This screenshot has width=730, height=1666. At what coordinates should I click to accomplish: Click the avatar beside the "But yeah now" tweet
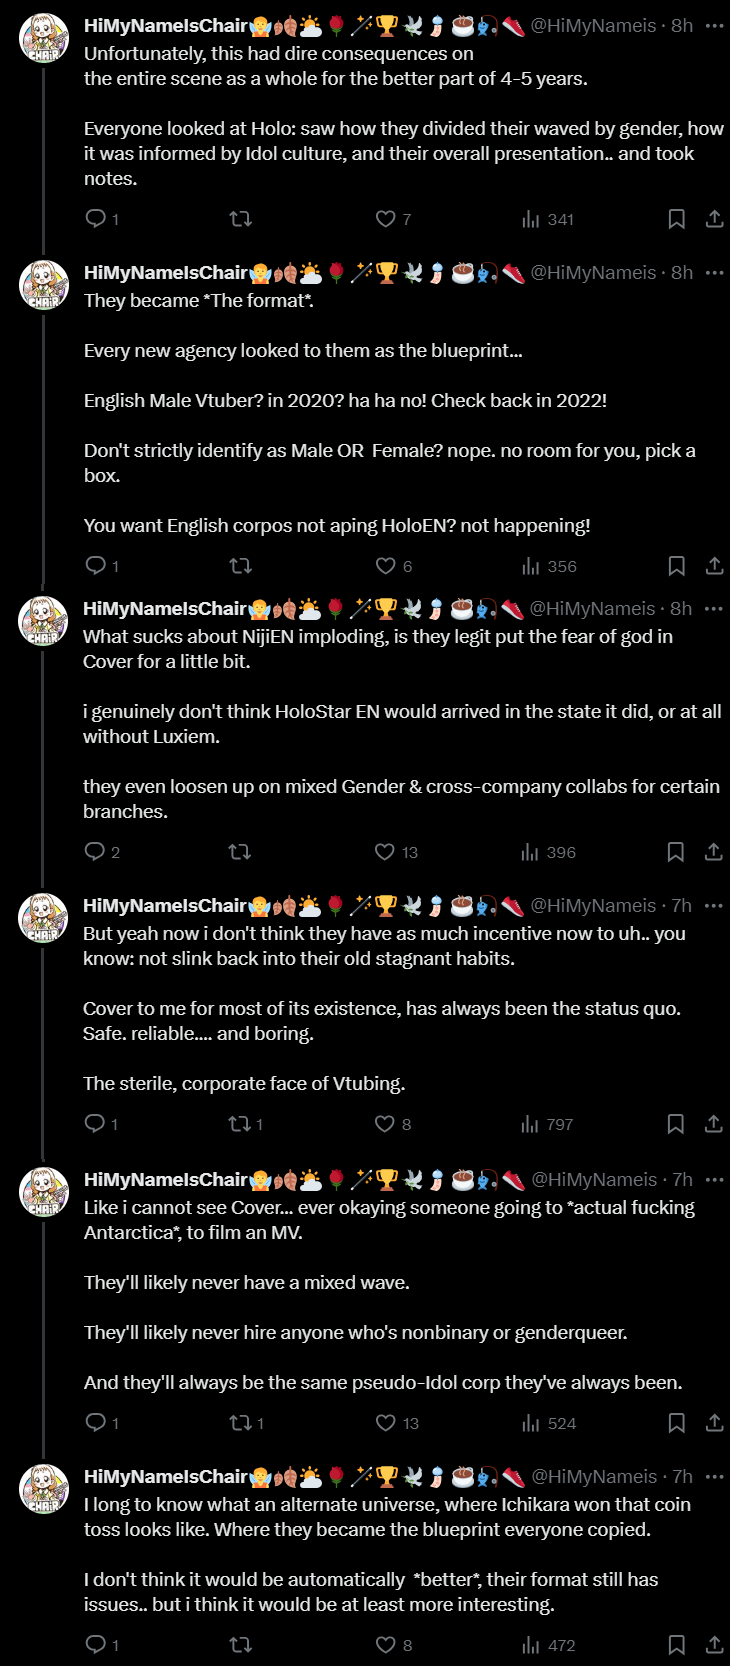point(44,917)
